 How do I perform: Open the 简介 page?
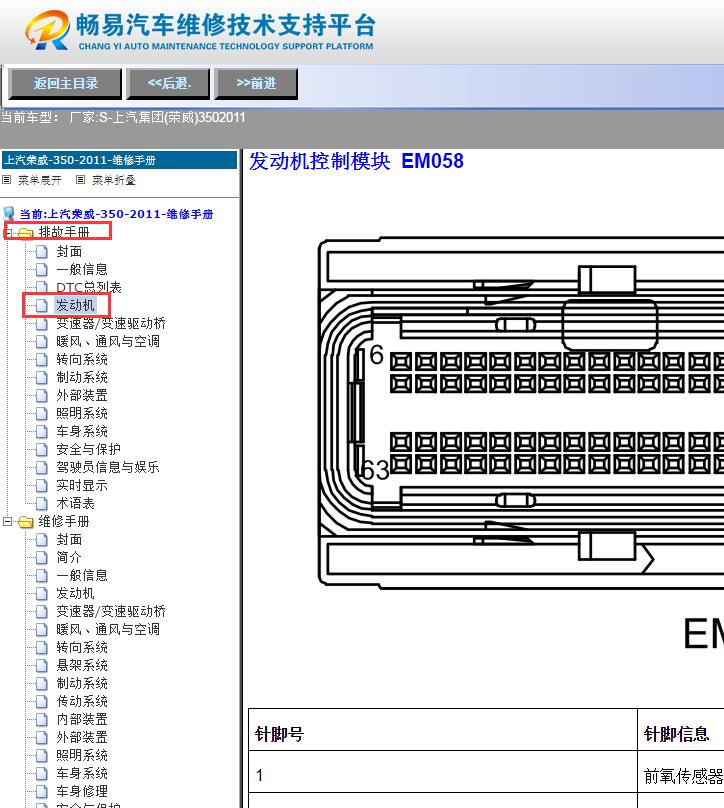coord(69,557)
